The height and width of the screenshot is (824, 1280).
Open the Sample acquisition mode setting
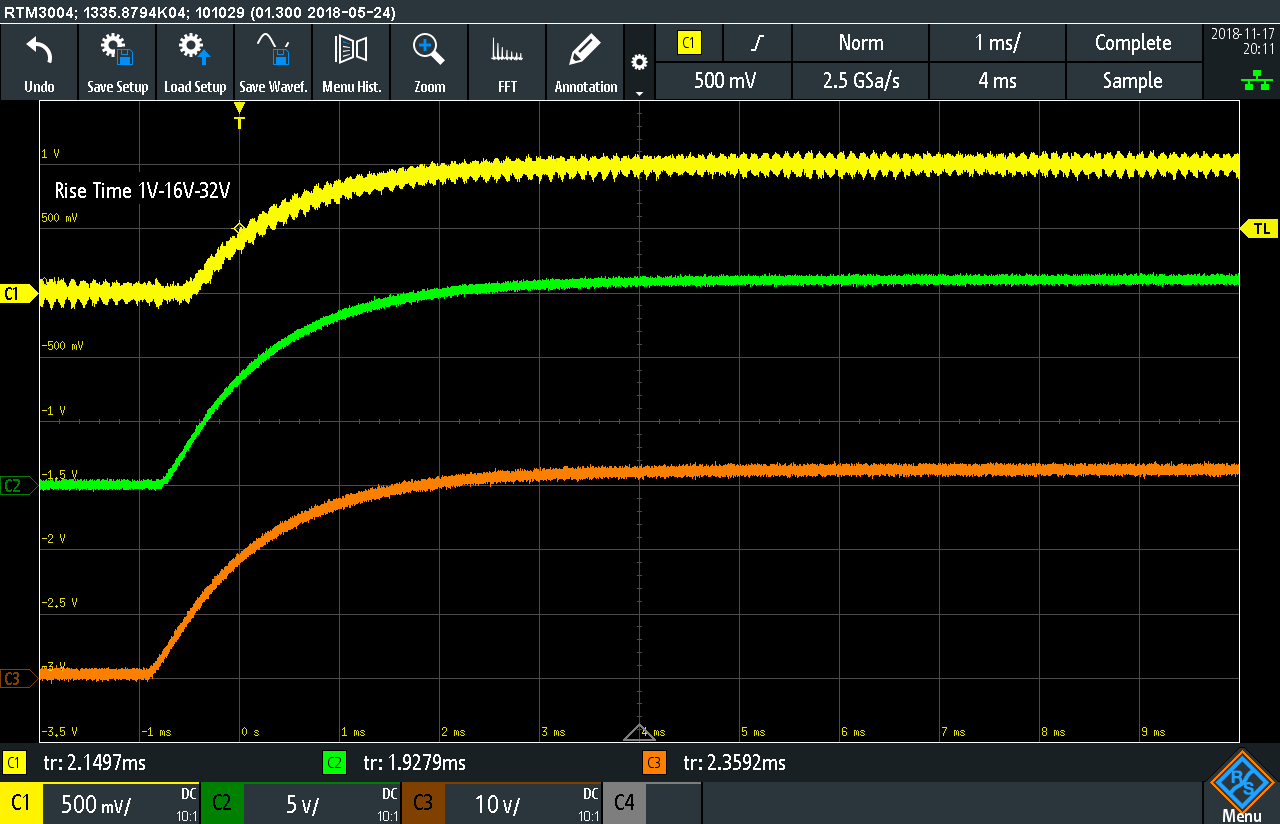pos(1132,81)
